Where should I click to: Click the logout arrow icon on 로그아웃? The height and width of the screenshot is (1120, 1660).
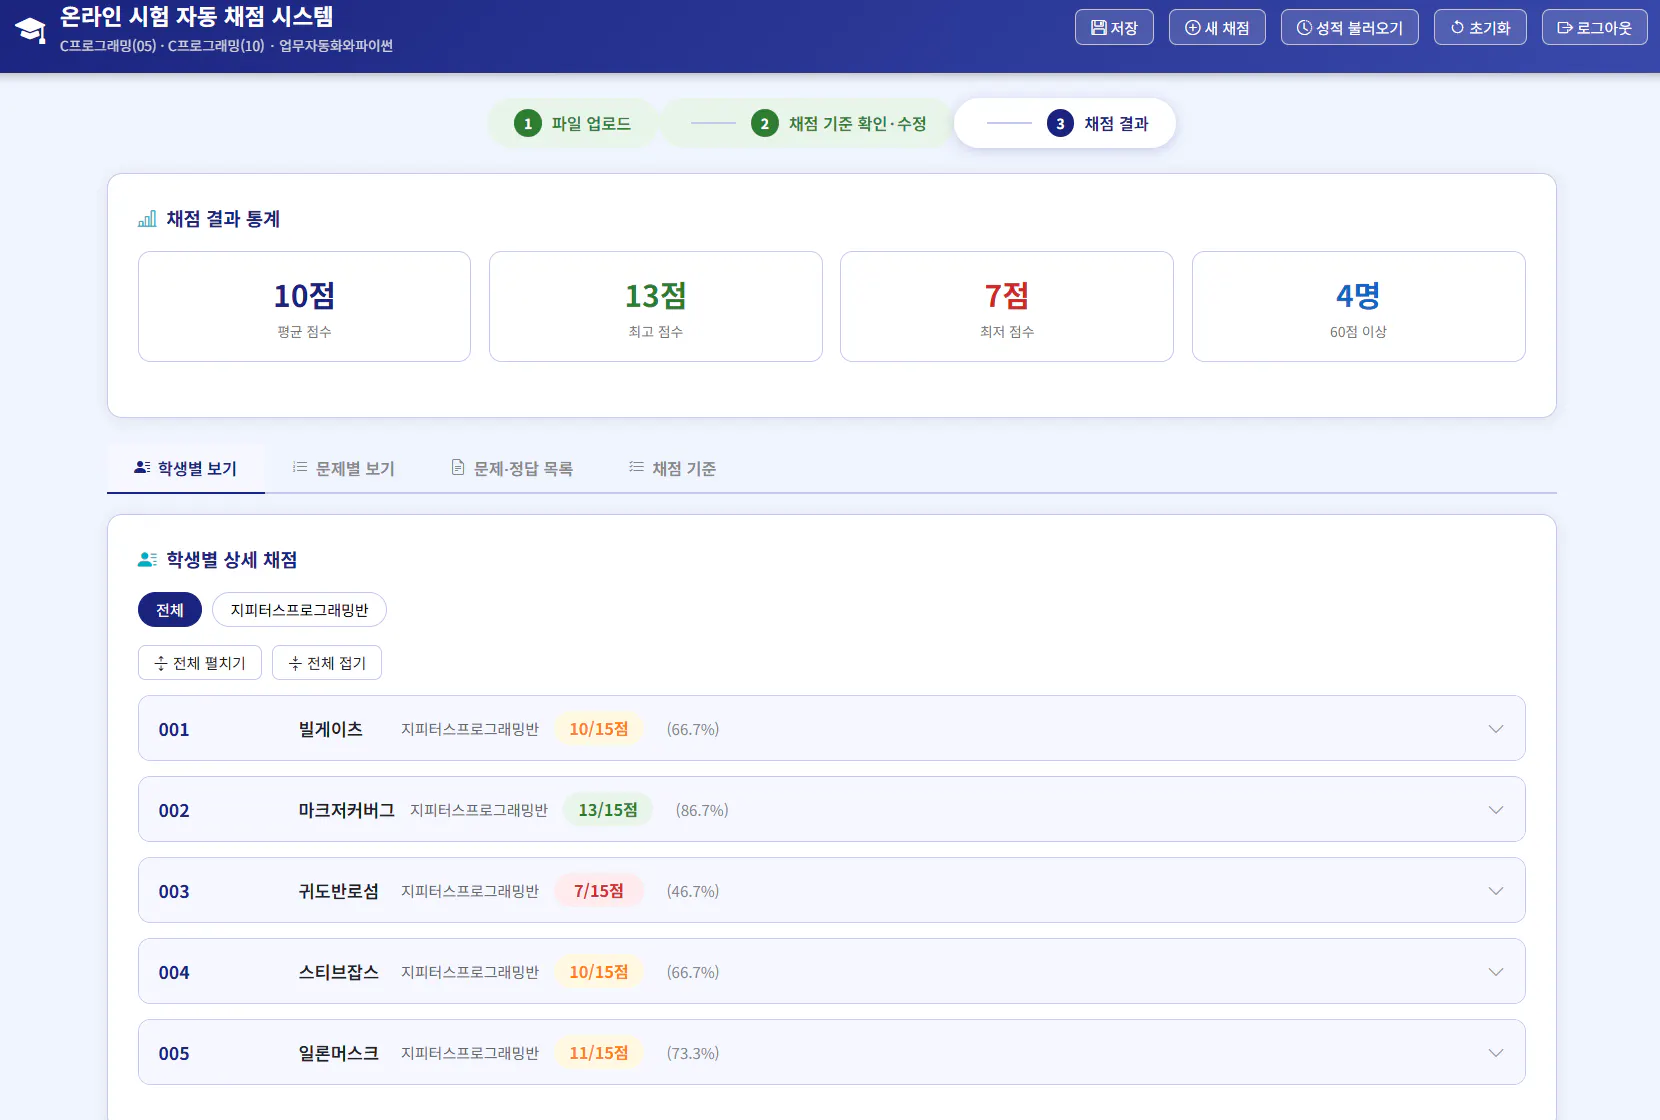(1565, 28)
